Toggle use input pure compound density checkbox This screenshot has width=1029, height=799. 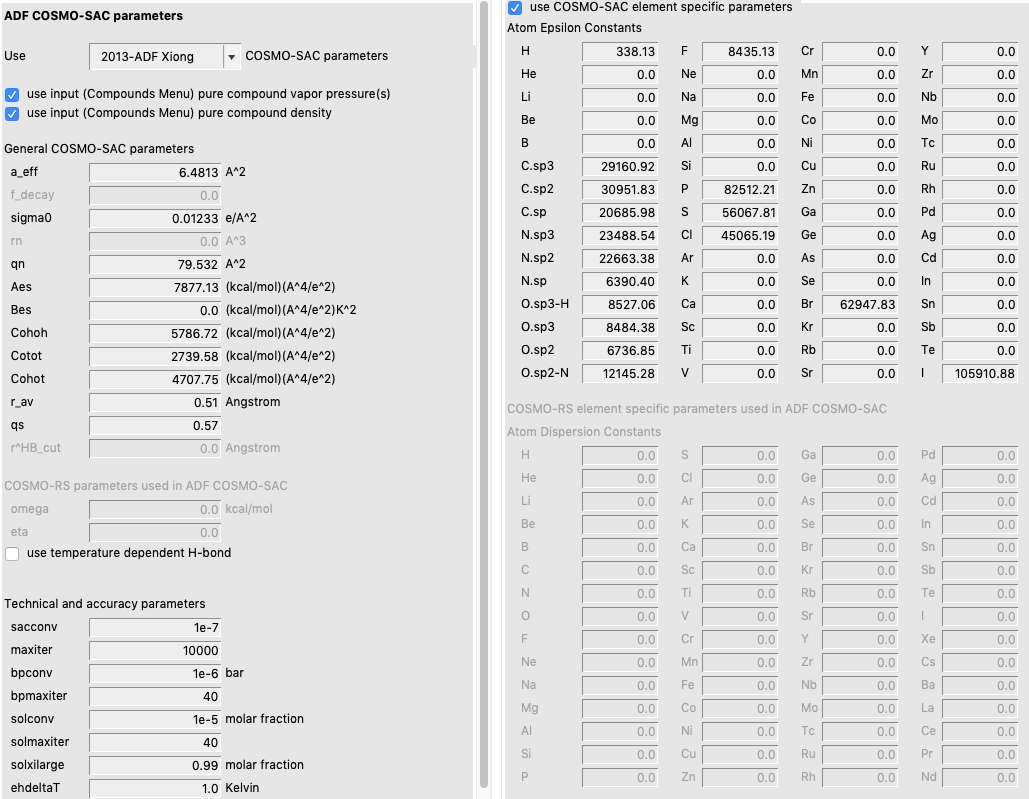pyautogui.click(x=12, y=113)
